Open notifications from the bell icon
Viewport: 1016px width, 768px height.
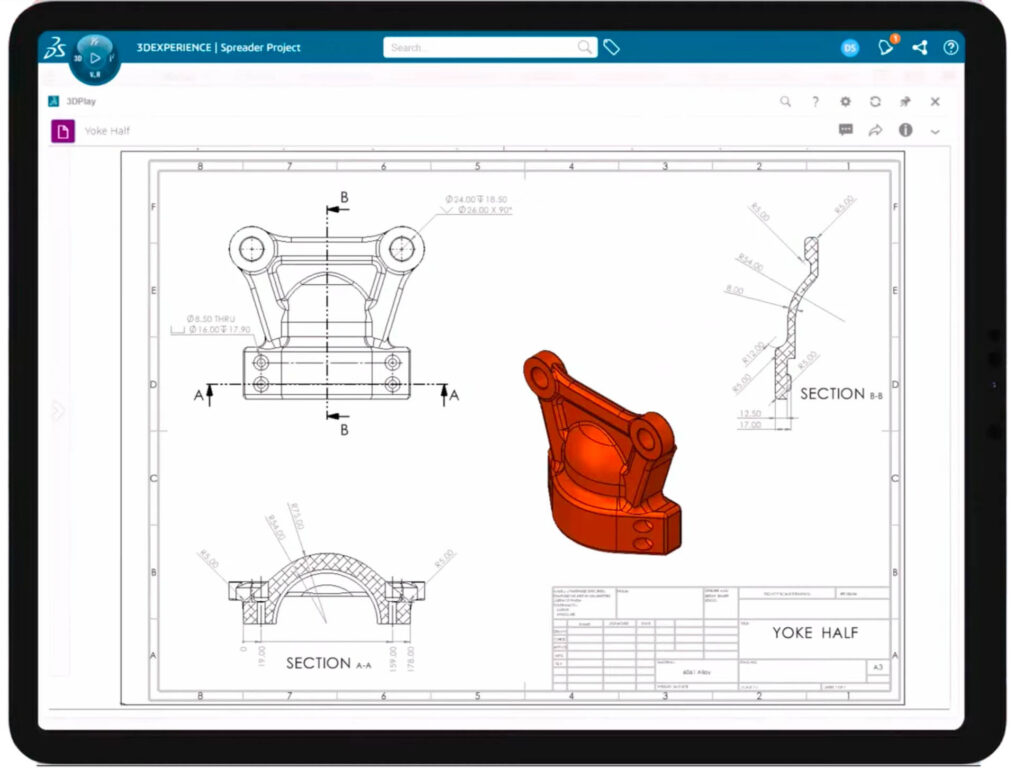[x=885, y=47]
